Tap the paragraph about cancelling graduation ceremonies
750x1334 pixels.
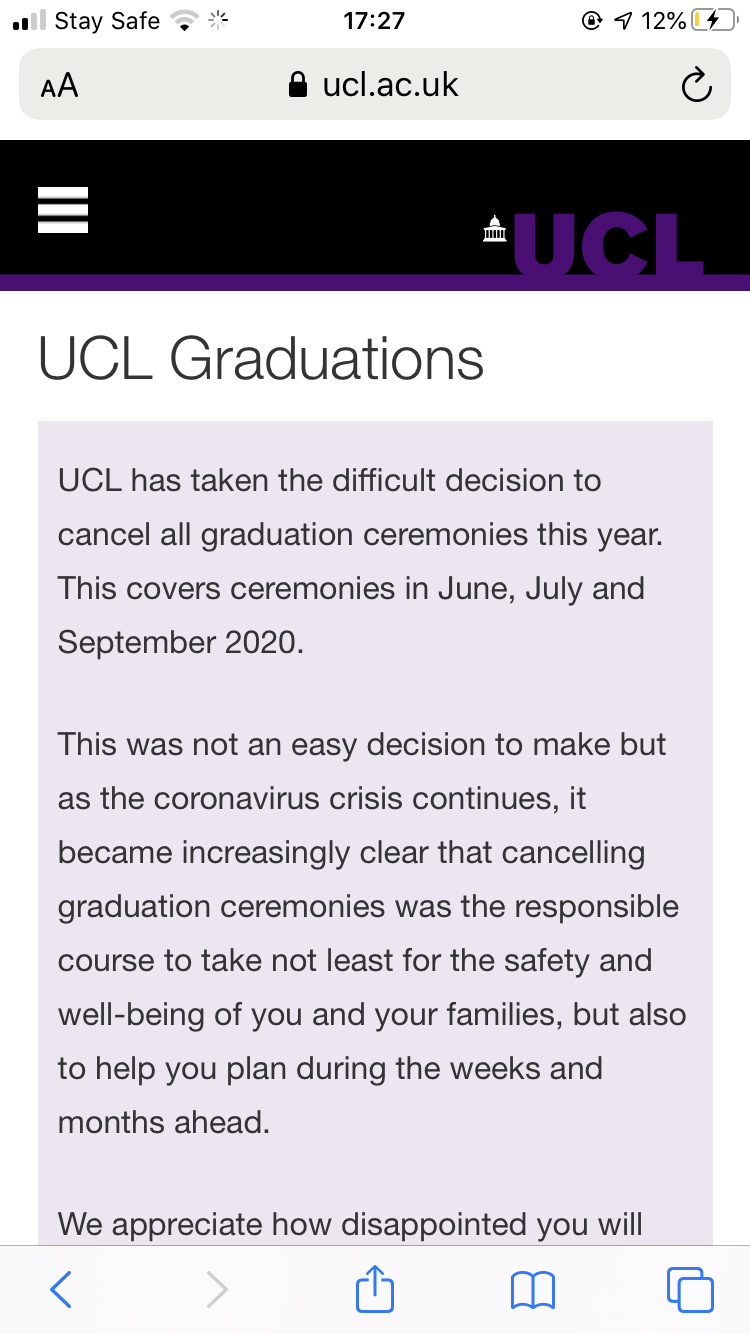coord(360,561)
